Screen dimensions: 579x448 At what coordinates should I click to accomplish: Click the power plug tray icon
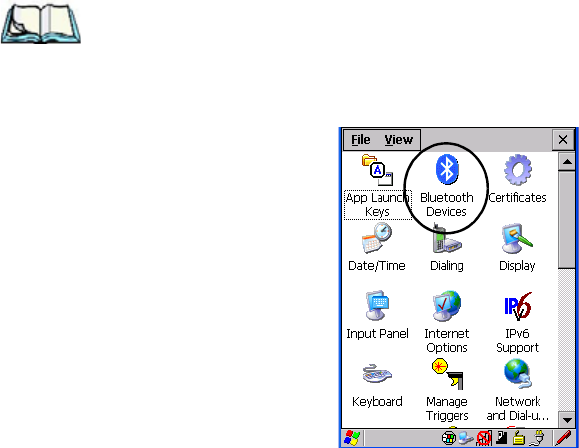point(537,438)
